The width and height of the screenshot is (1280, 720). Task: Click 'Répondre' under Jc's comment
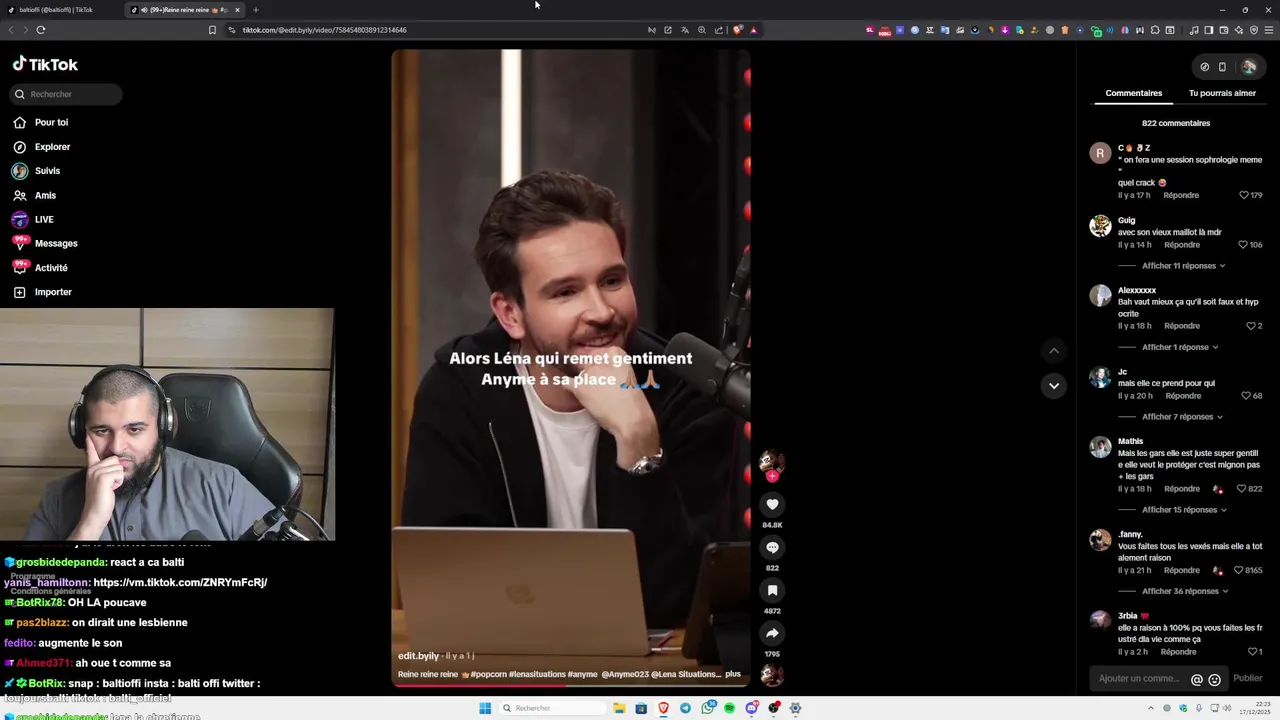(x=1183, y=396)
